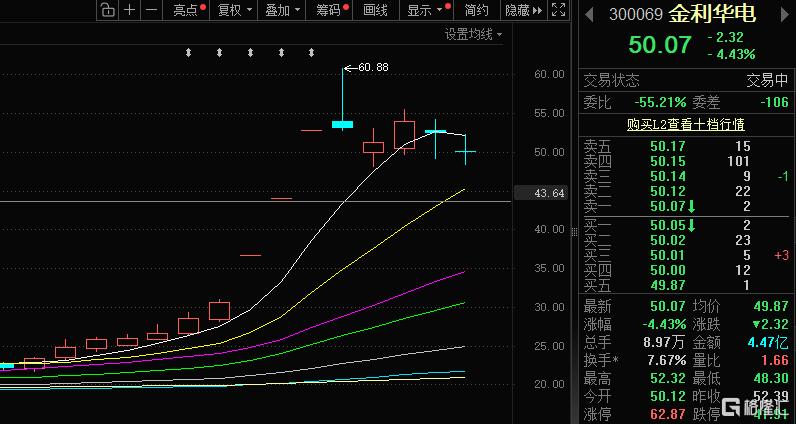
Task: Click 金额 value 4.47亿
Action: (768, 342)
